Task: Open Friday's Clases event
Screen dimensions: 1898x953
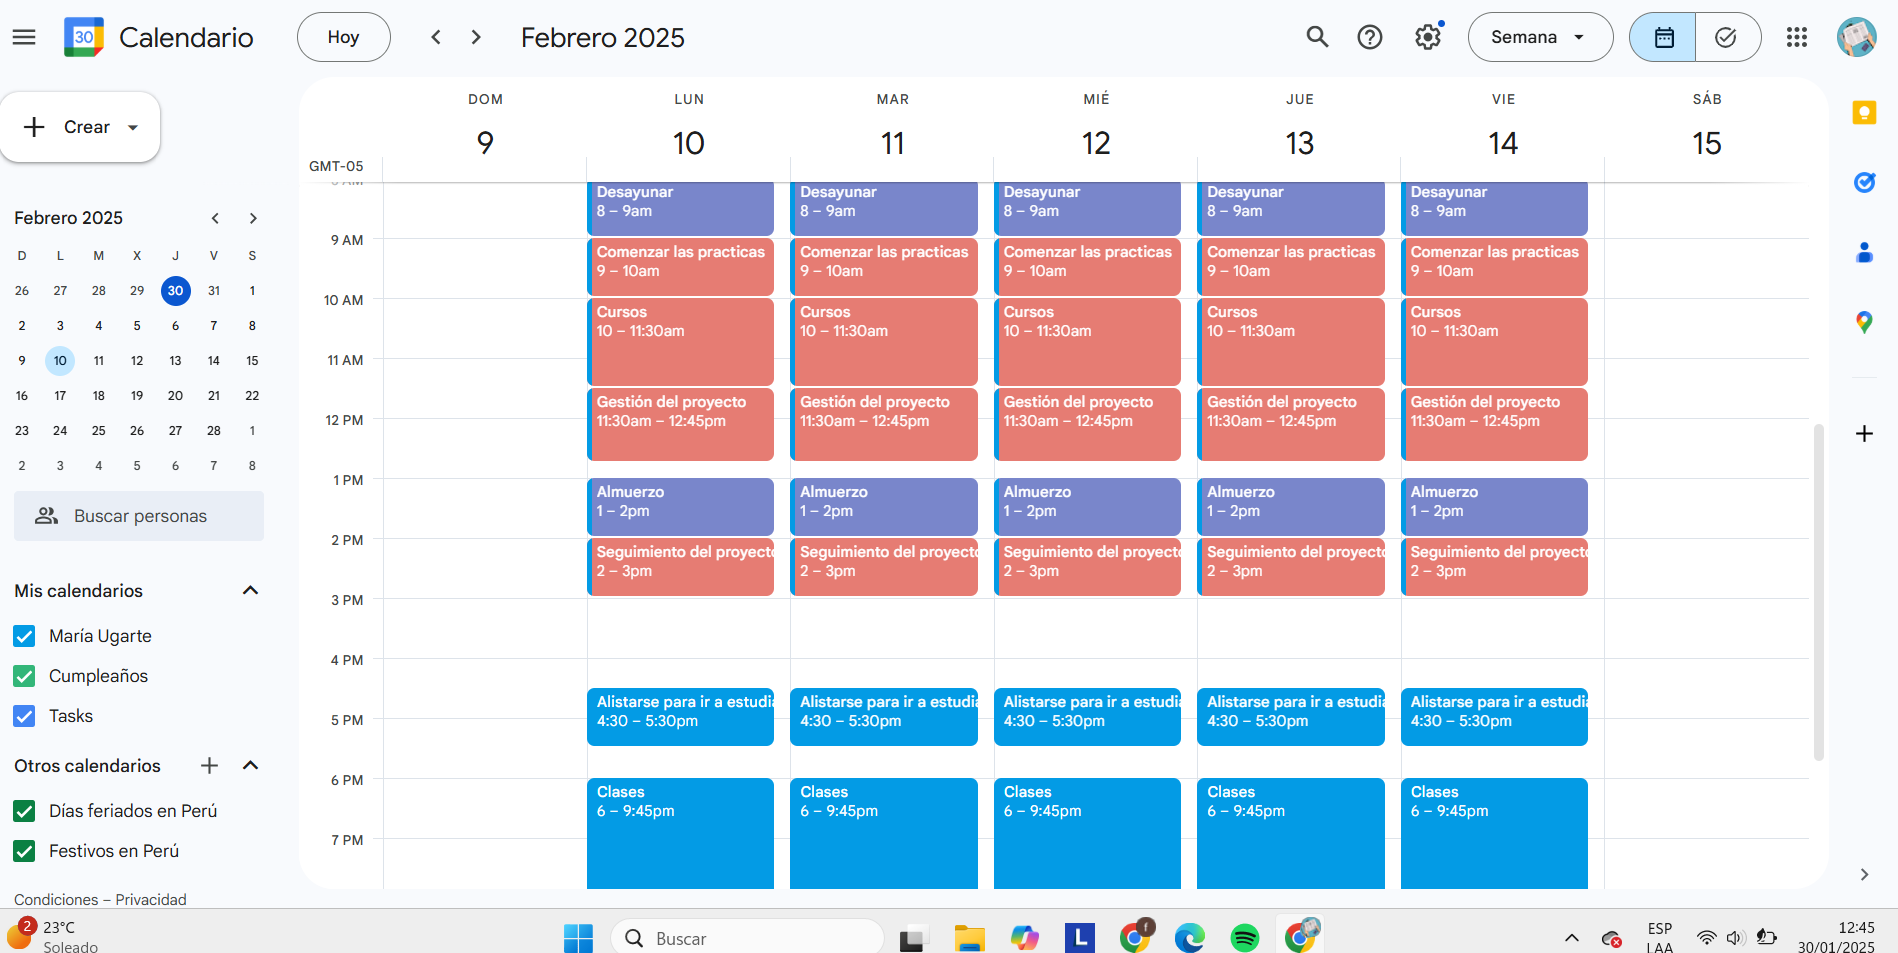Action: [x=1494, y=833]
